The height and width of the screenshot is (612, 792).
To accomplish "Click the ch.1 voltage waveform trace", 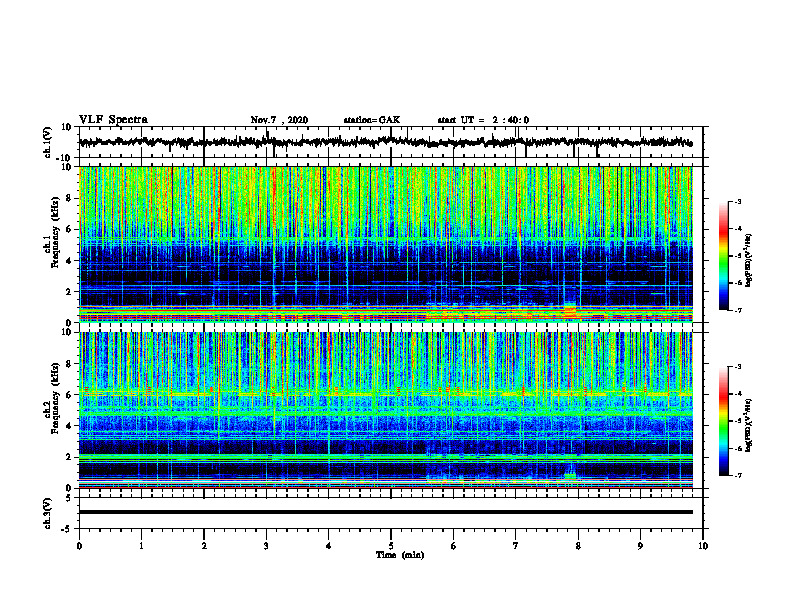I will 386,142.
